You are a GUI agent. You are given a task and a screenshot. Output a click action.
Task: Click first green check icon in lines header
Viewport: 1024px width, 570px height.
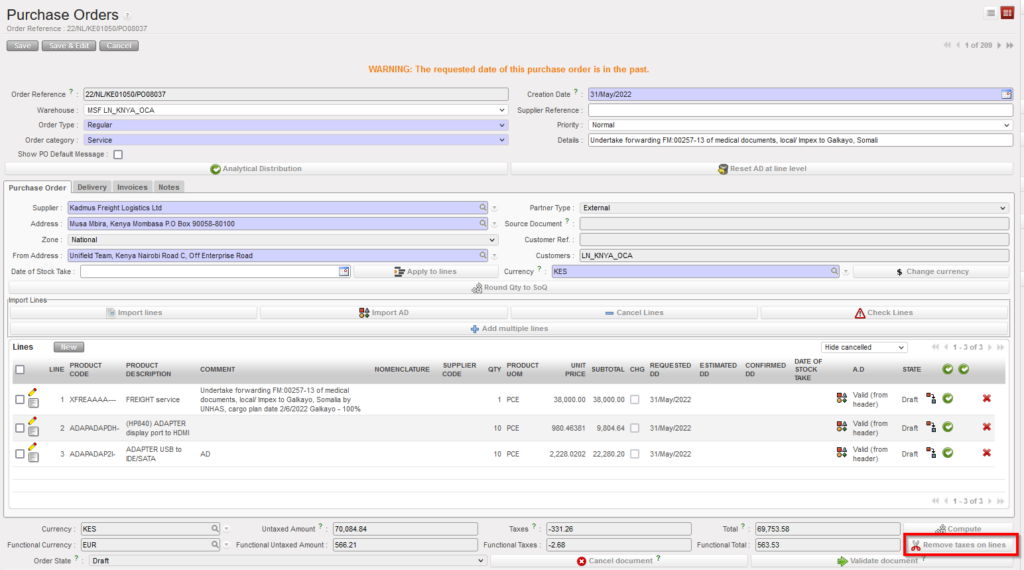pyautogui.click(x=948, y=370)
